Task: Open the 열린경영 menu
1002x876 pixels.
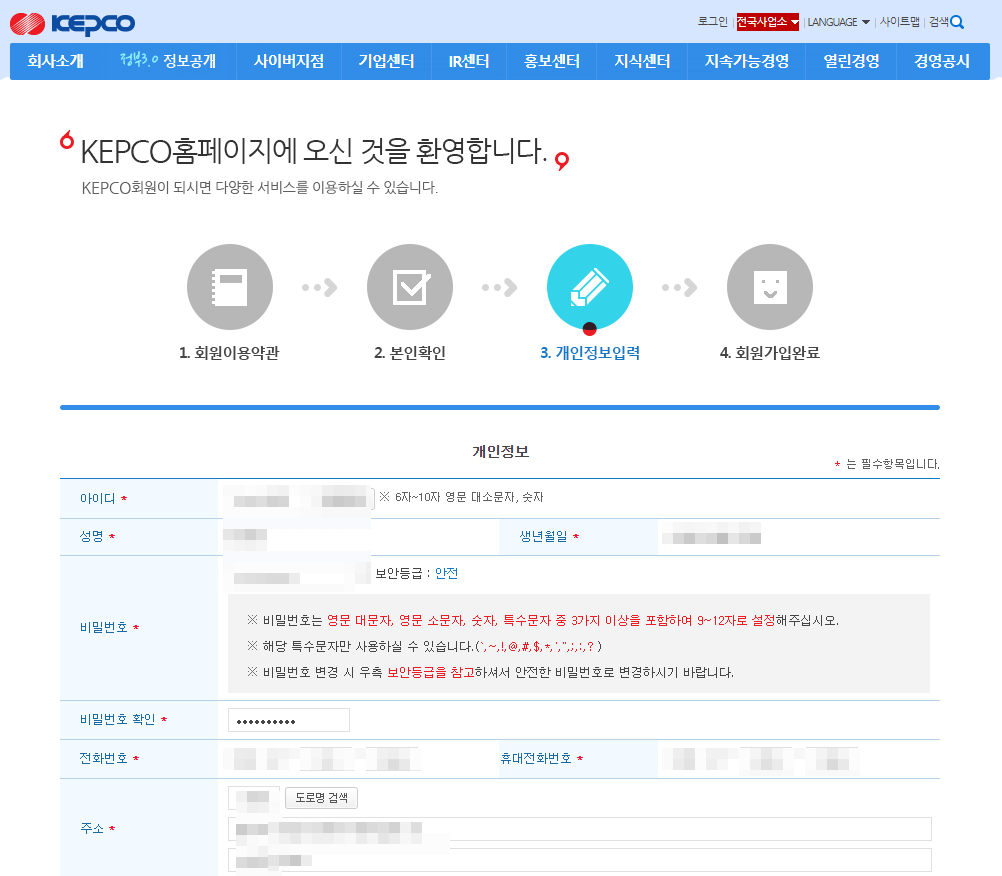Action: click(x=851, y=61)
